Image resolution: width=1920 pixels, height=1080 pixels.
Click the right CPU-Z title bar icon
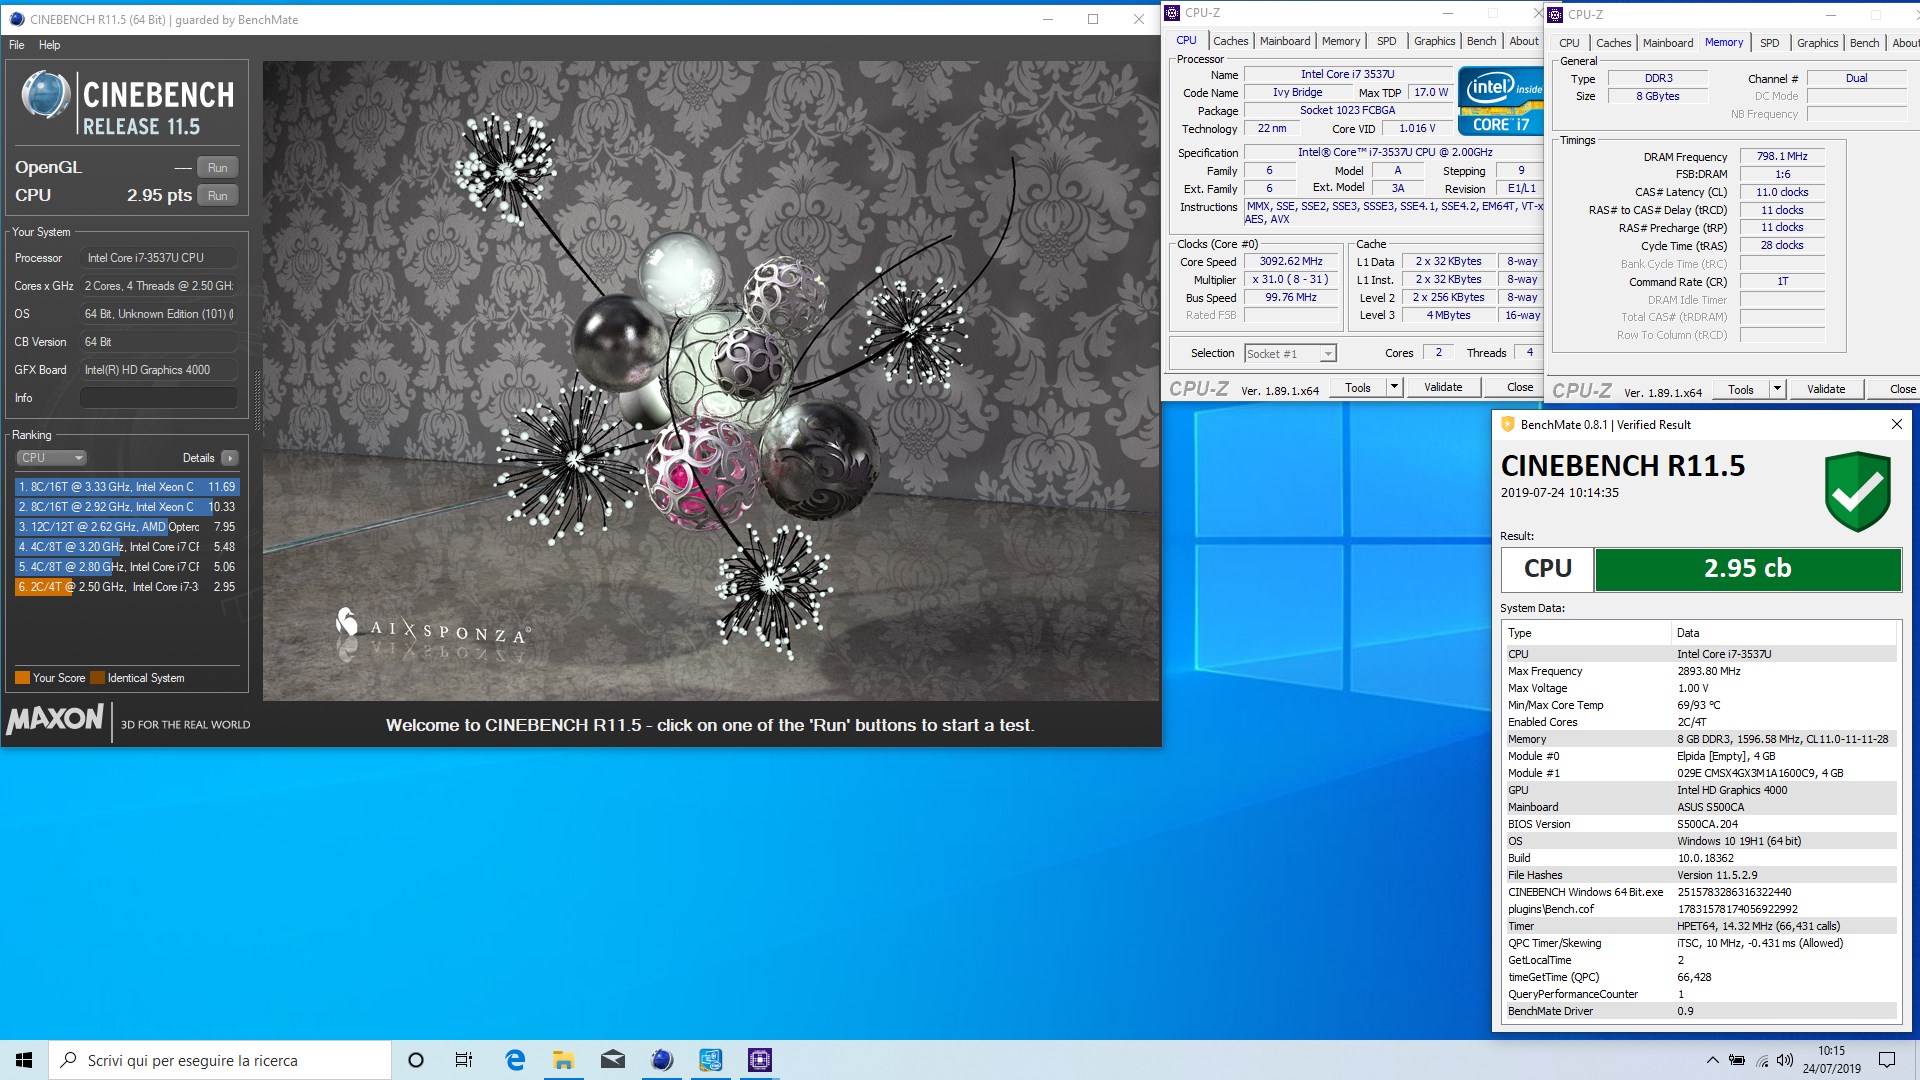(x=1556, y=15)
